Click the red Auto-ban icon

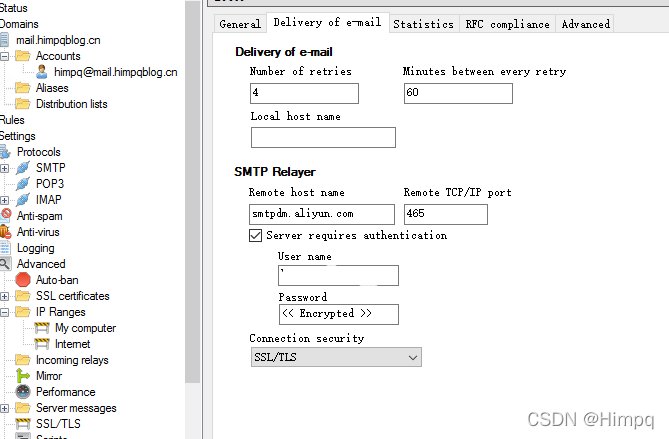[23, 280]
